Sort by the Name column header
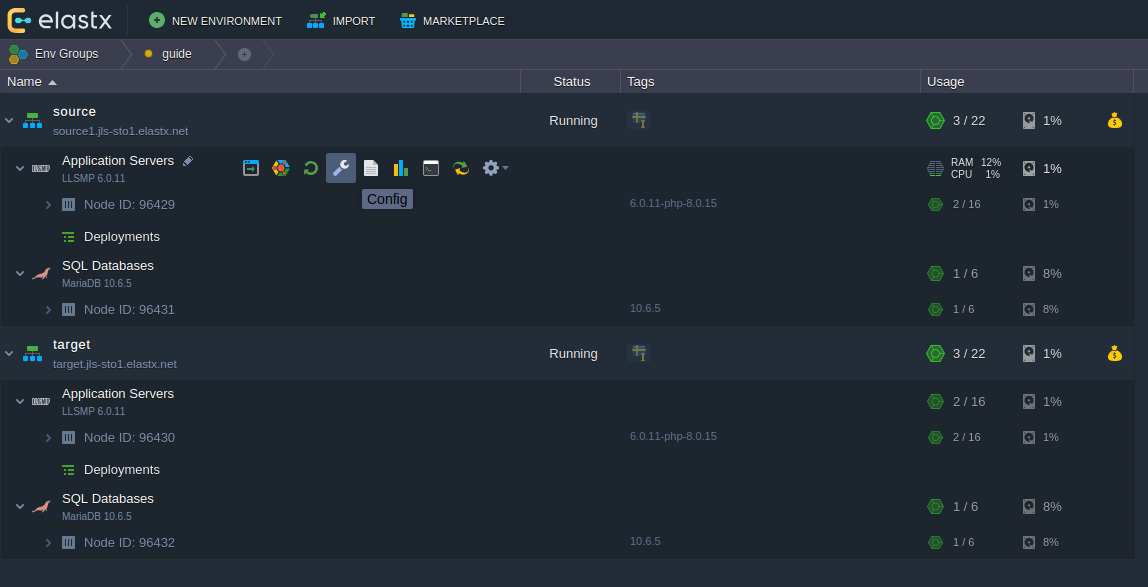The height and width of the screenshot is (587, 1148). tap(25, 82)
